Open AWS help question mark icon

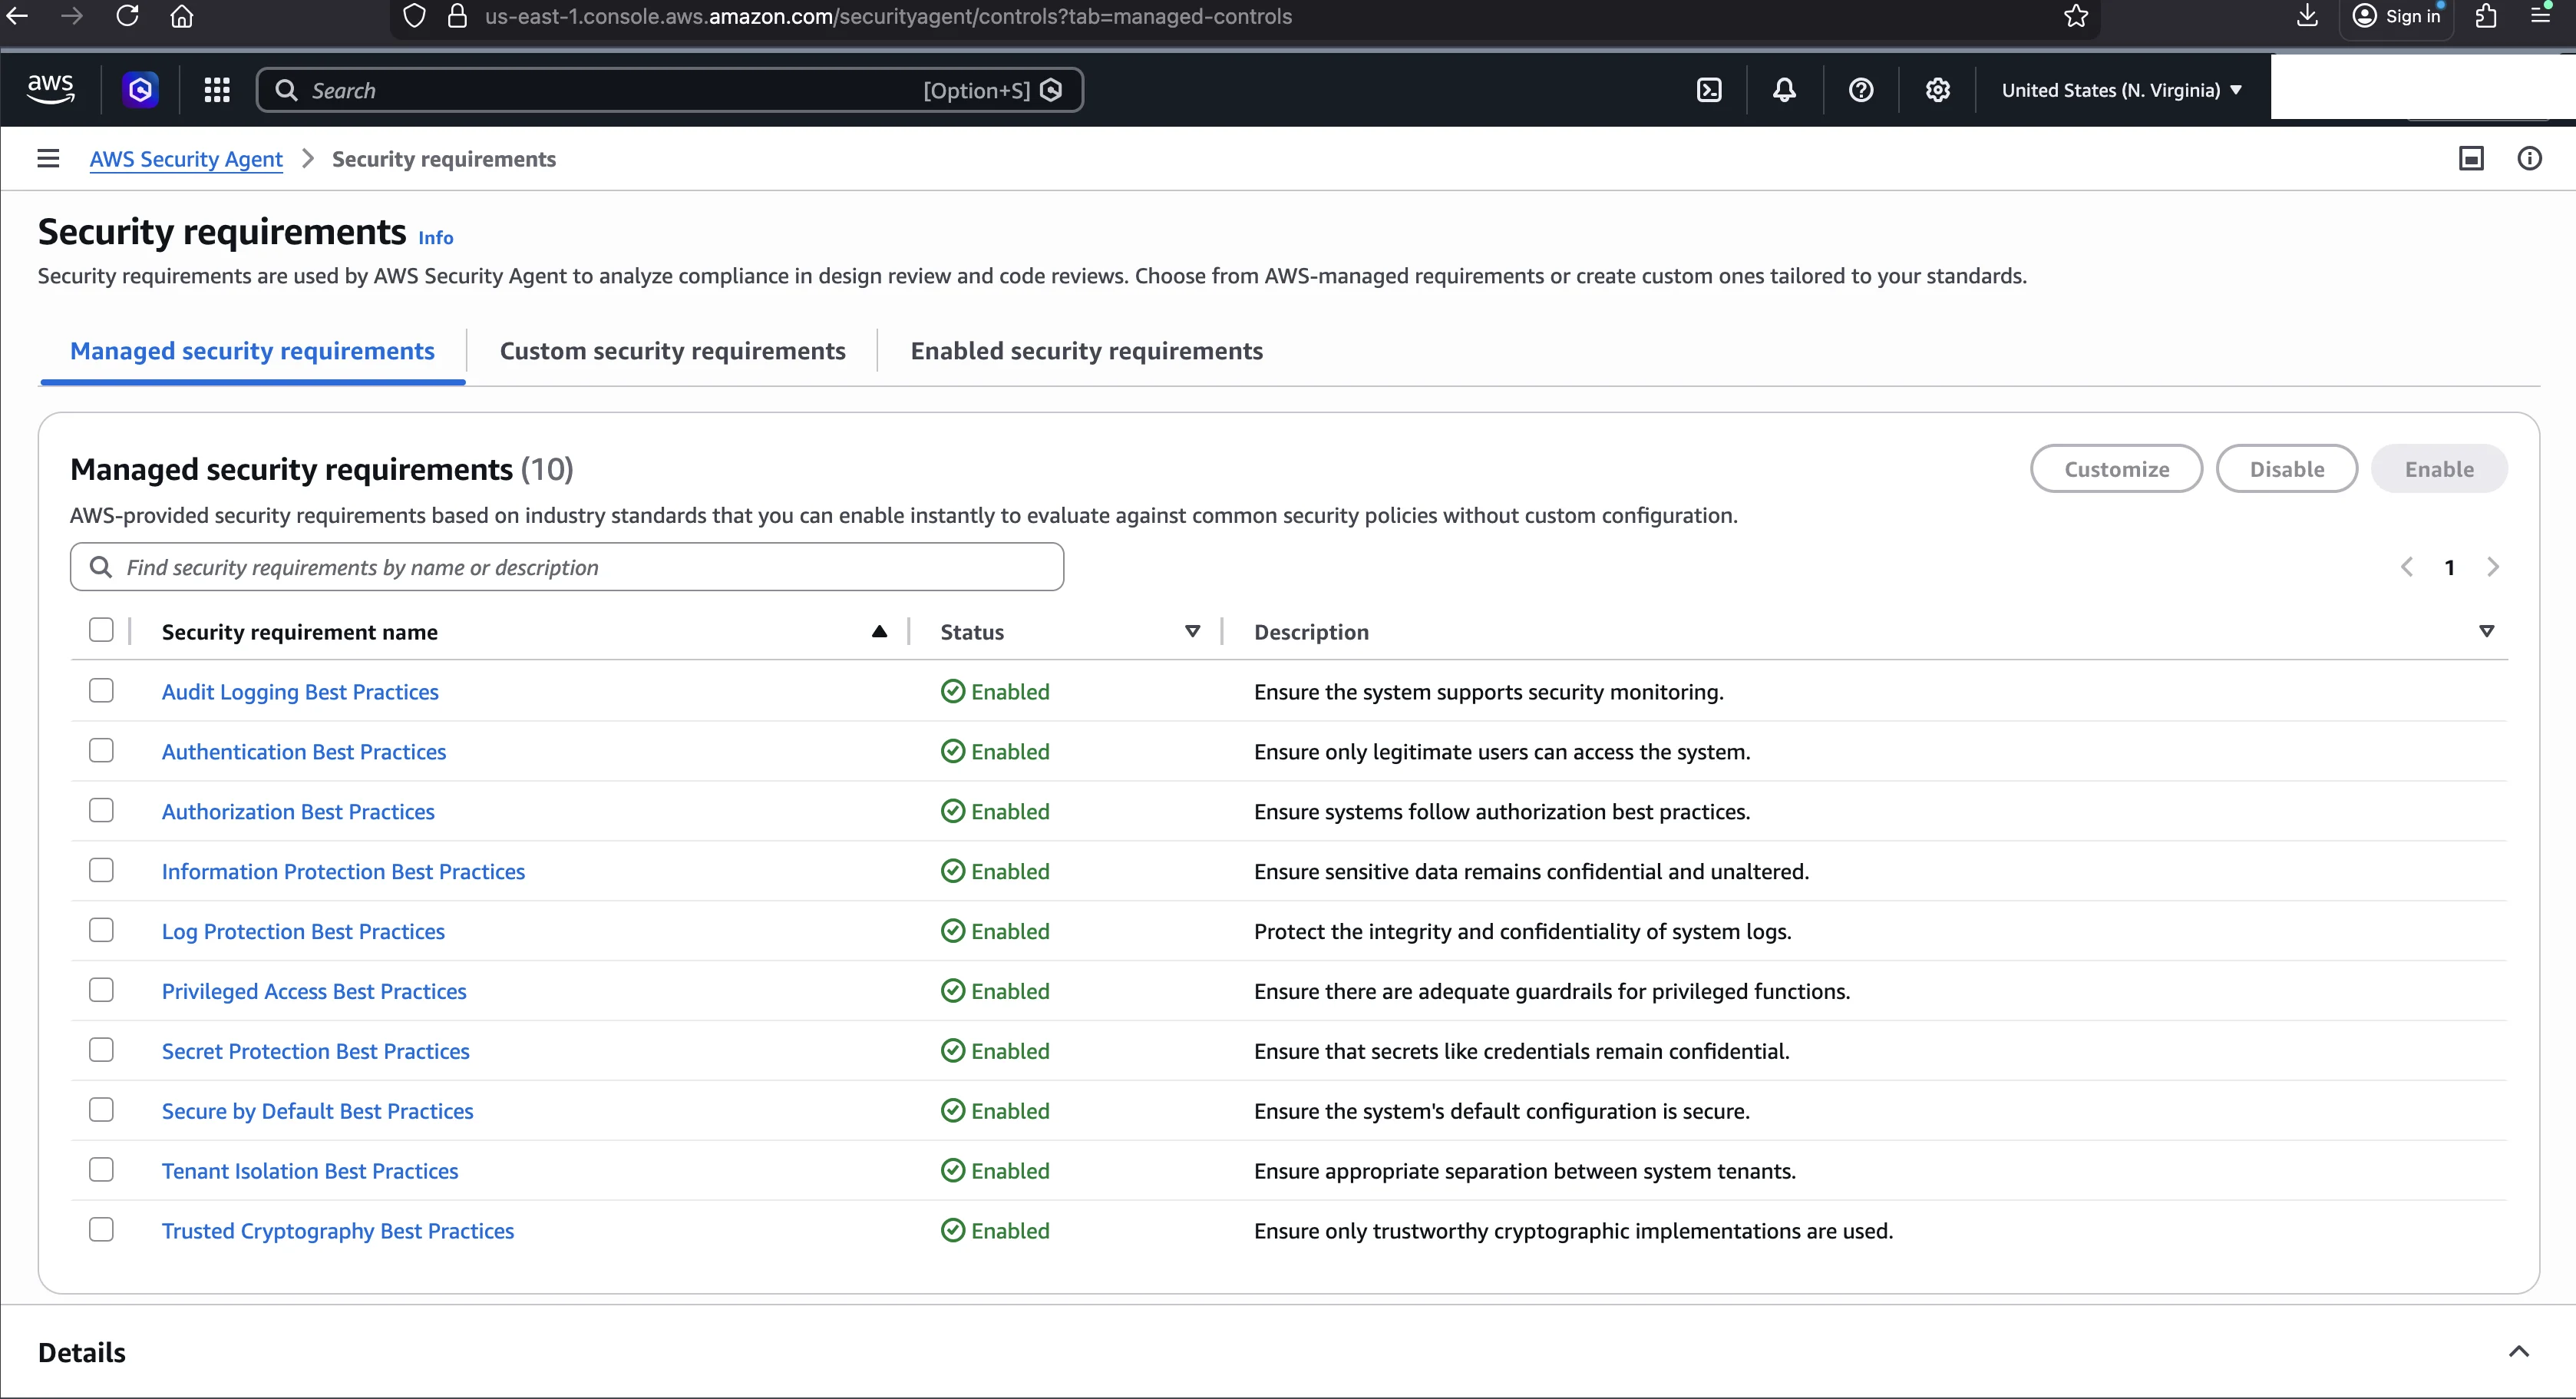pyautogui.click(x=1861, y=90)
